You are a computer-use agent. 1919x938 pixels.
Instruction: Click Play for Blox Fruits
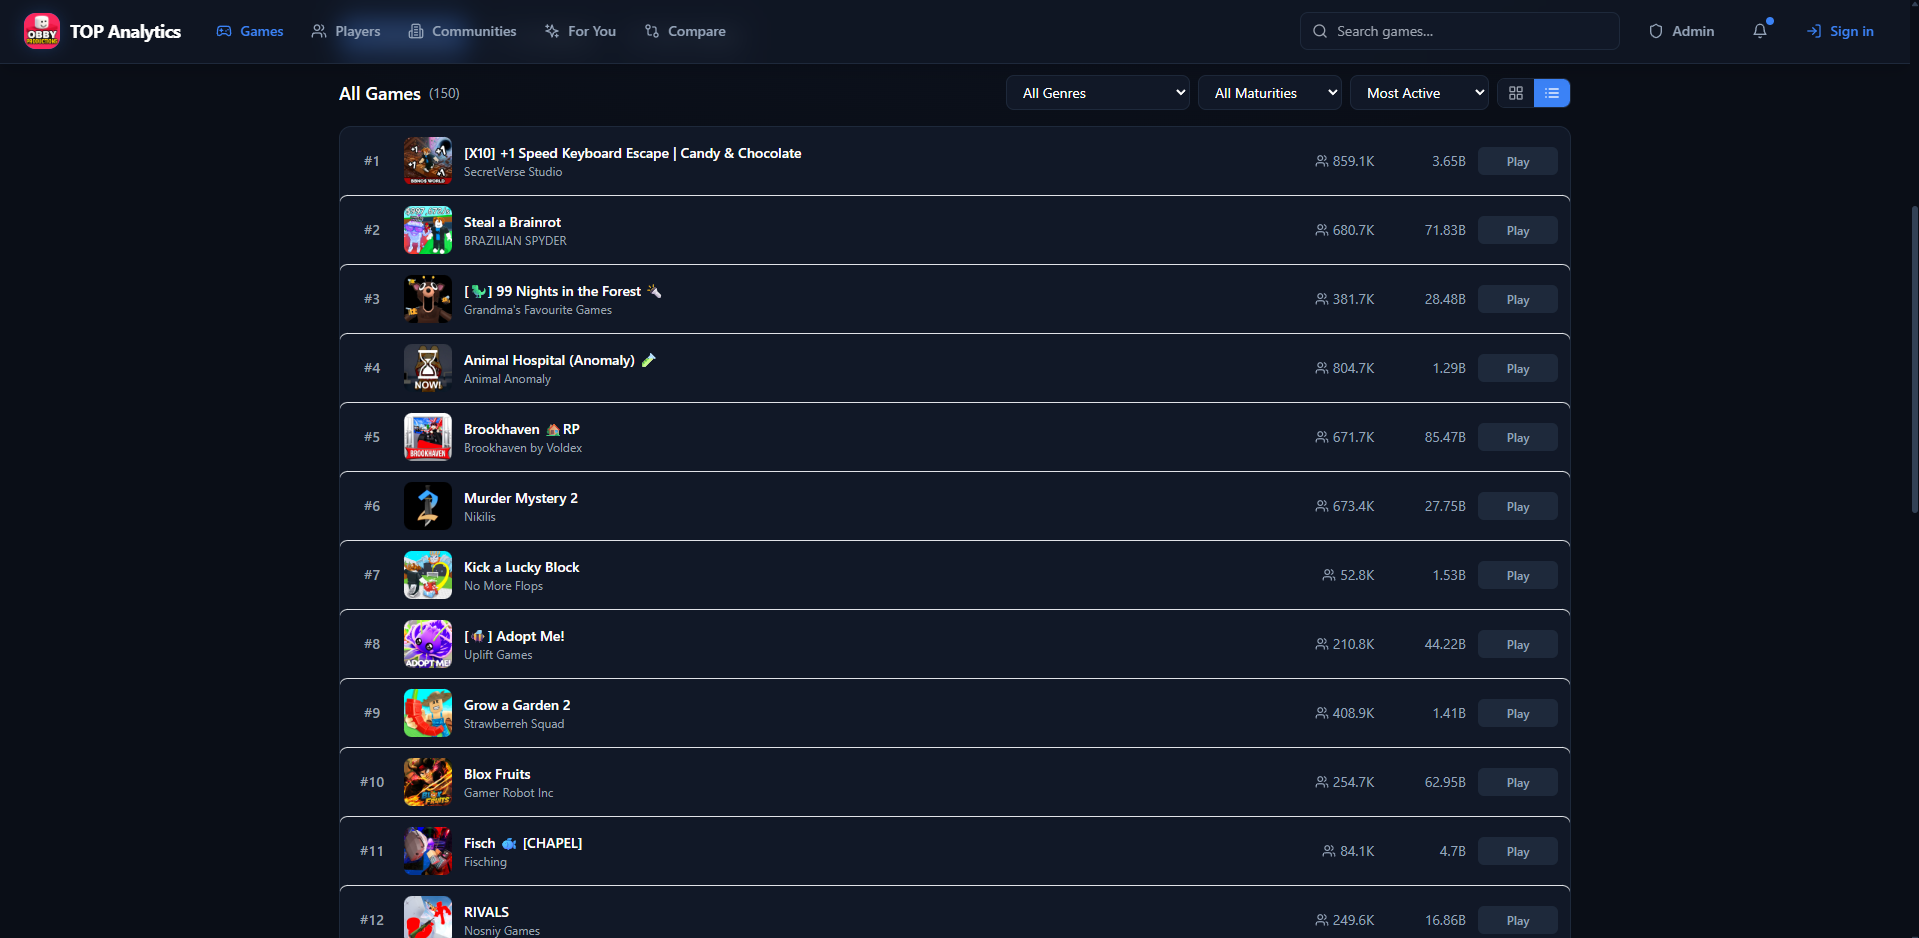(1518, 782)
